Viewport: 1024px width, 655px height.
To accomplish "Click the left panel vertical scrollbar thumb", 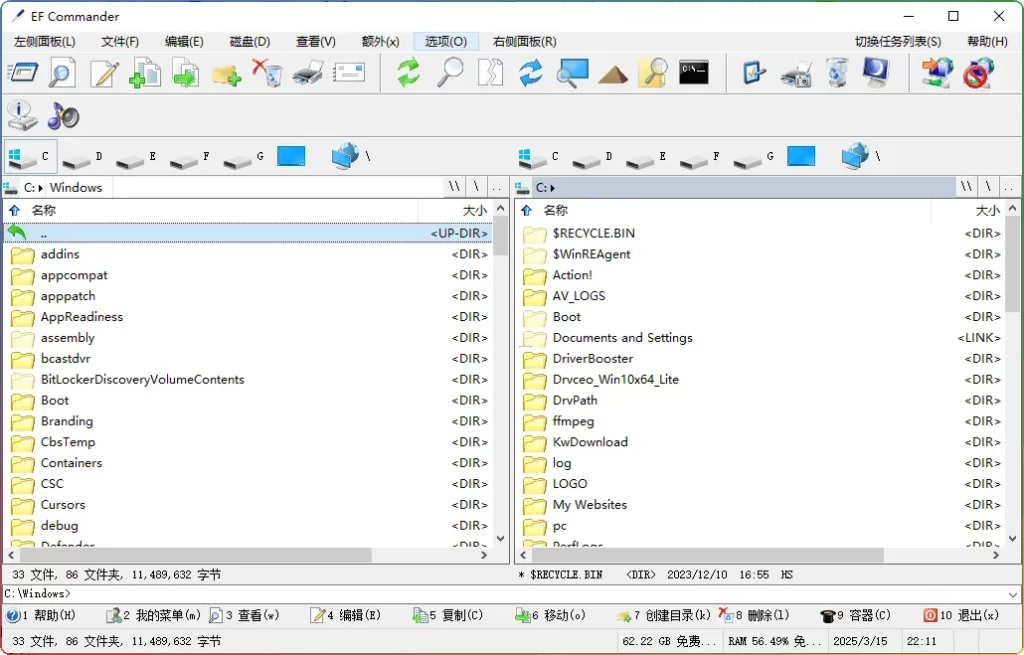I will tap(500, 236).
